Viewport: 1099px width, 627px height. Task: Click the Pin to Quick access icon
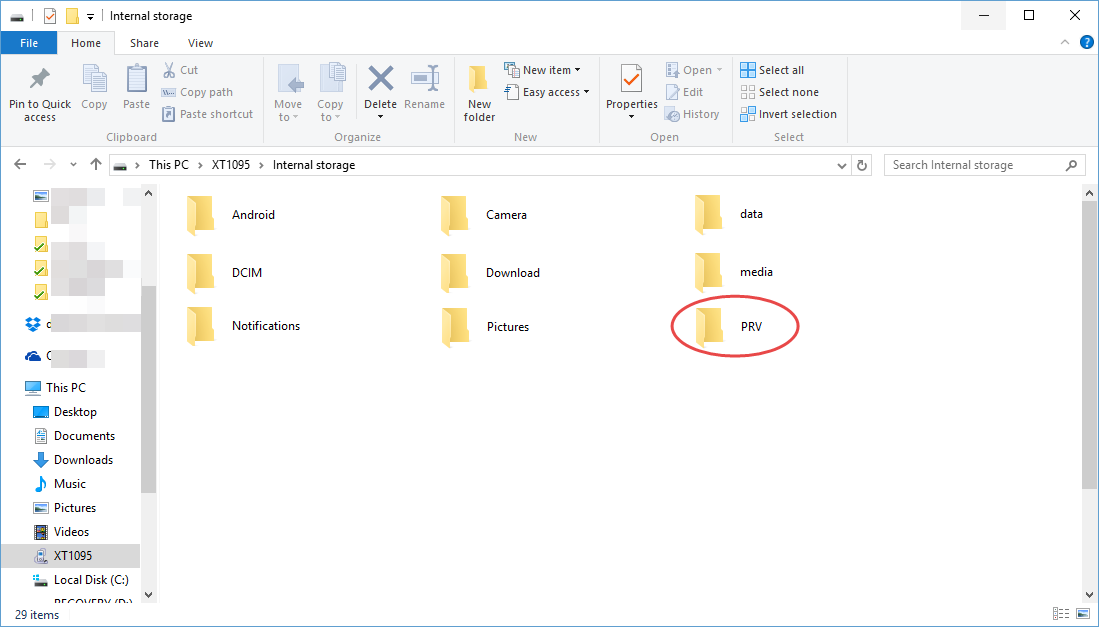(40, 80)
